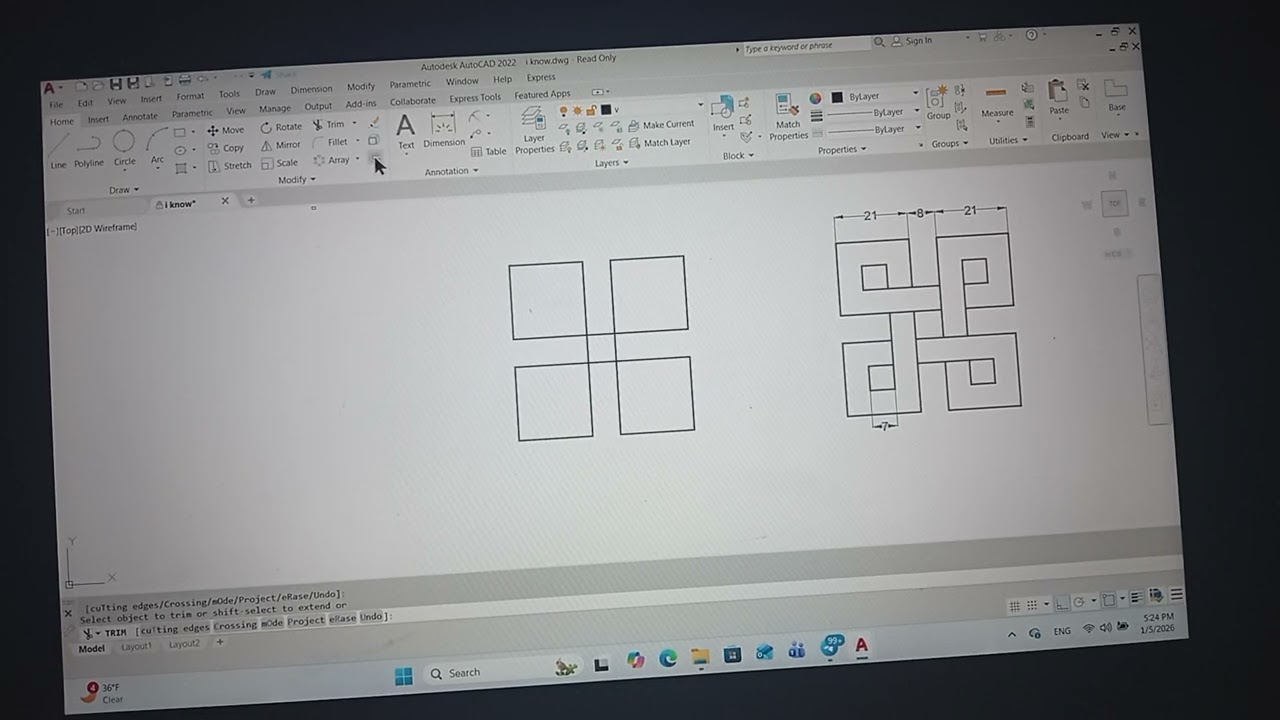Toggle ortho mode in status bar

coord(1062,603)
